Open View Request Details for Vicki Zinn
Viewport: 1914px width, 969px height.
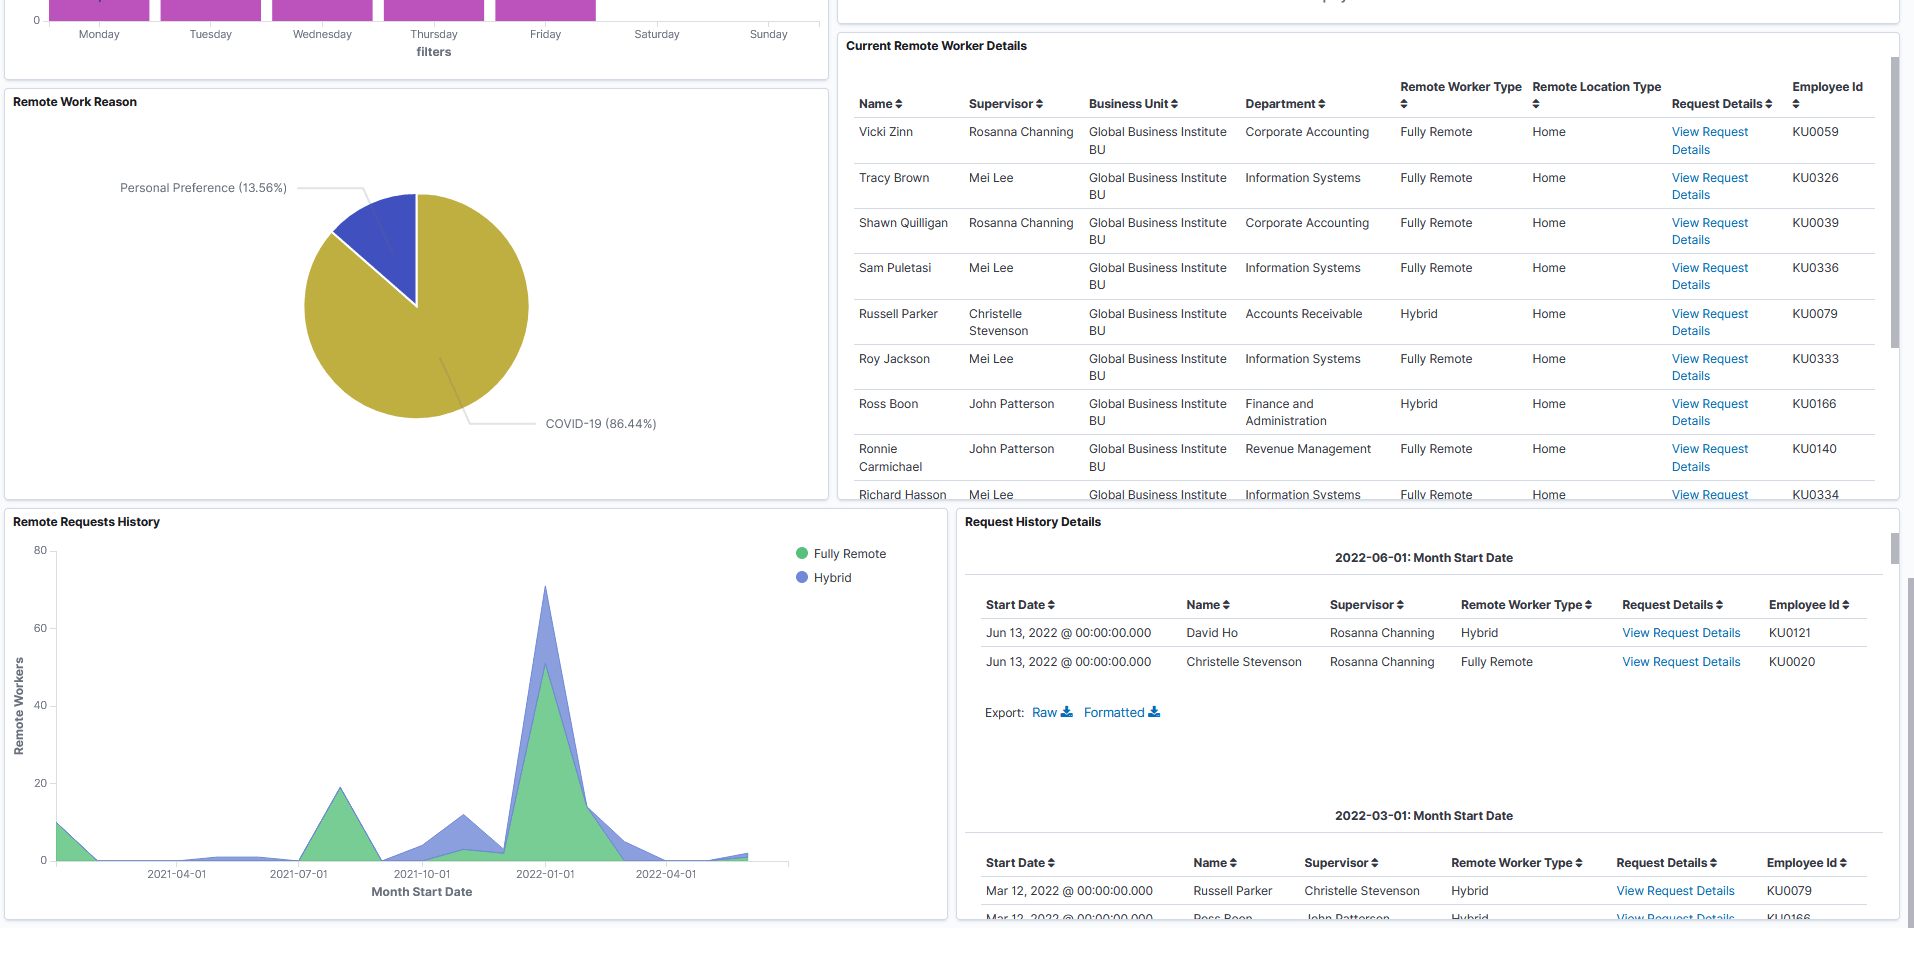(1709, 140)
